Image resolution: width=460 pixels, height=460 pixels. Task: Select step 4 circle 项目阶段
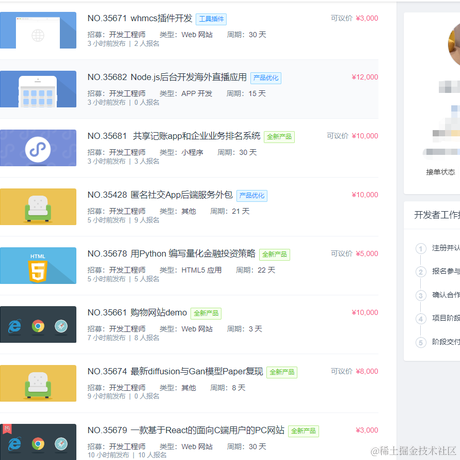pos(421,319)
